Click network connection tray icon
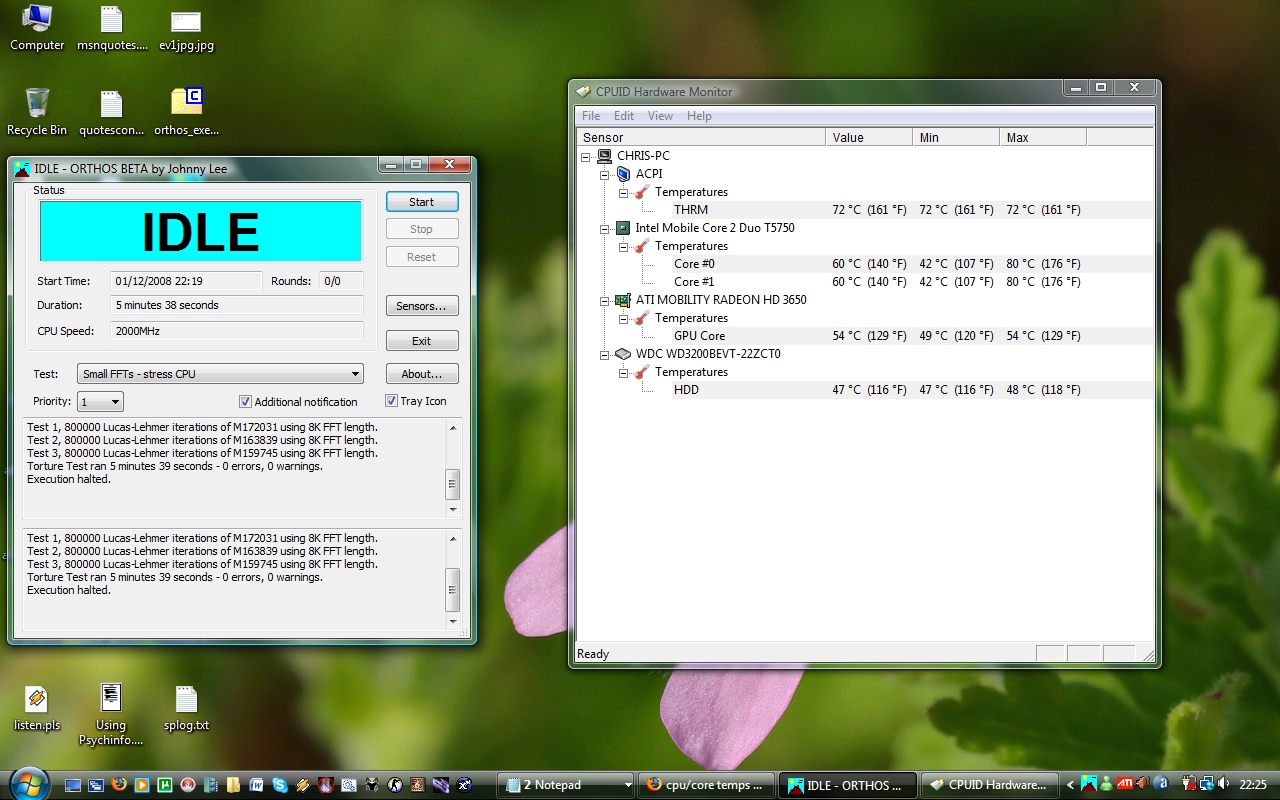The height and width of the screenshot is (800, 1280). (x=1206, y=783)
